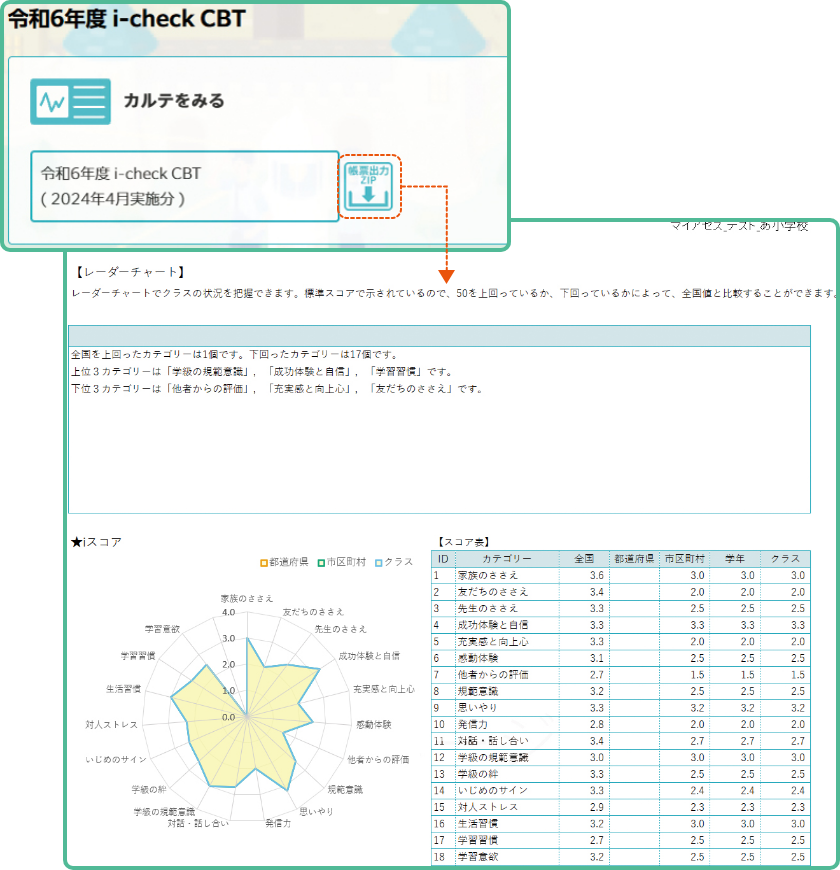Select the 対話・話し合い table row label
This screenshot has height=870, width=840.
click(x=493, y=741)
